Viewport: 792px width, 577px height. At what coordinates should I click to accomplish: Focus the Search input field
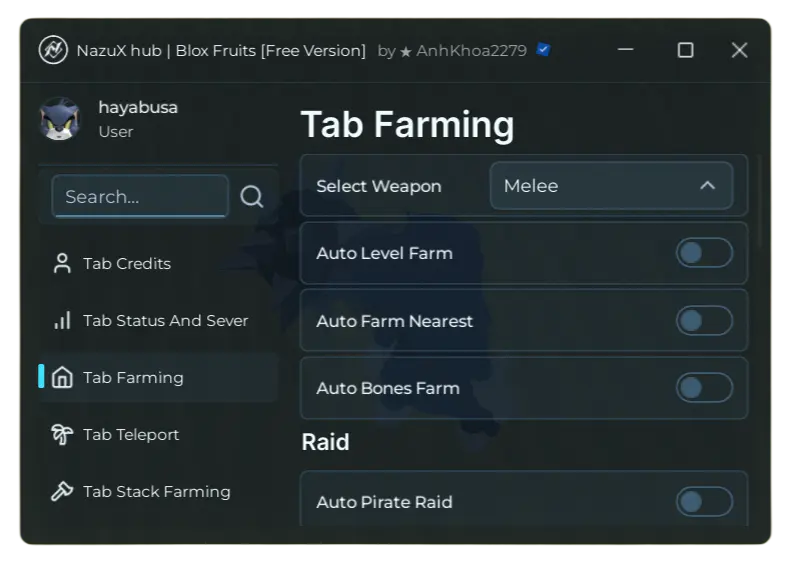pyautogui.click(x=140, y=196)
